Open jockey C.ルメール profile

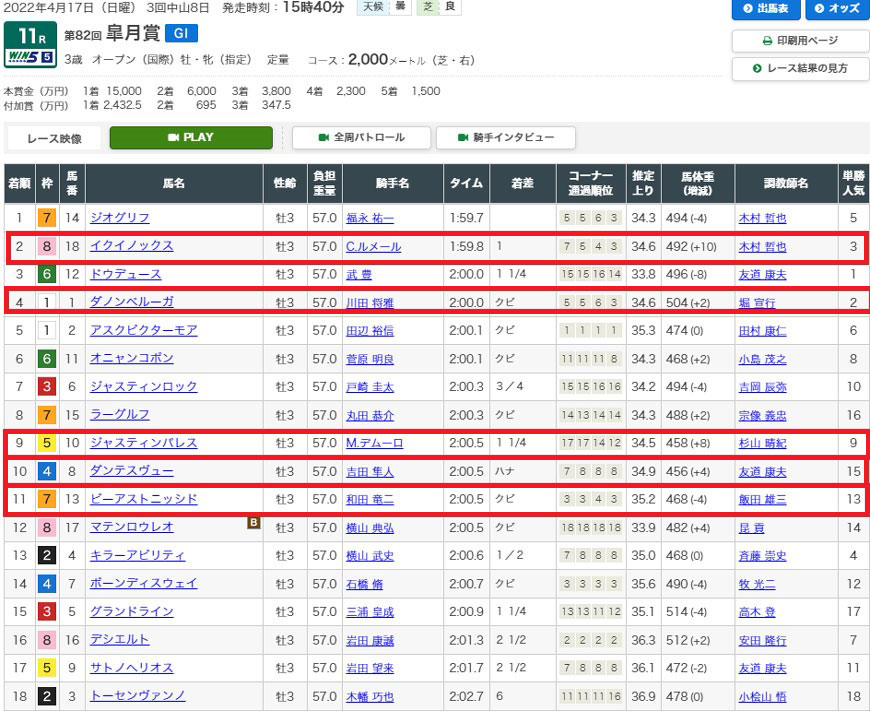click(x=373, y=246)
